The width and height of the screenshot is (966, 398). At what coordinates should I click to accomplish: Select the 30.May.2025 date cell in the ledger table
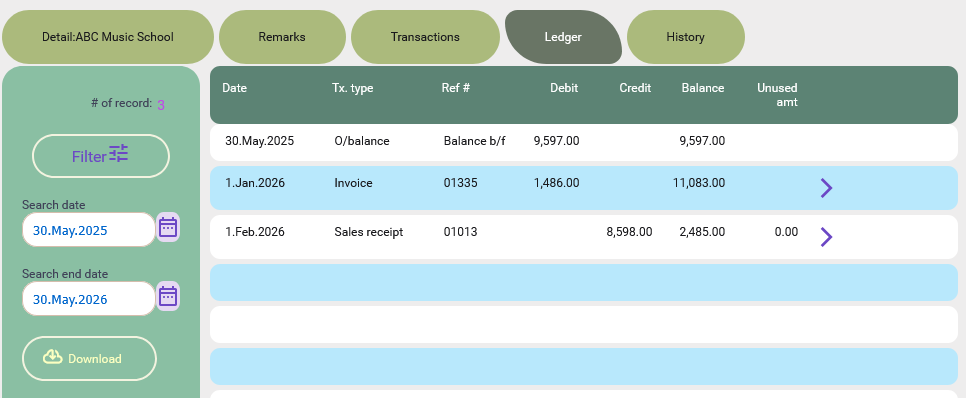click(259, 141)
